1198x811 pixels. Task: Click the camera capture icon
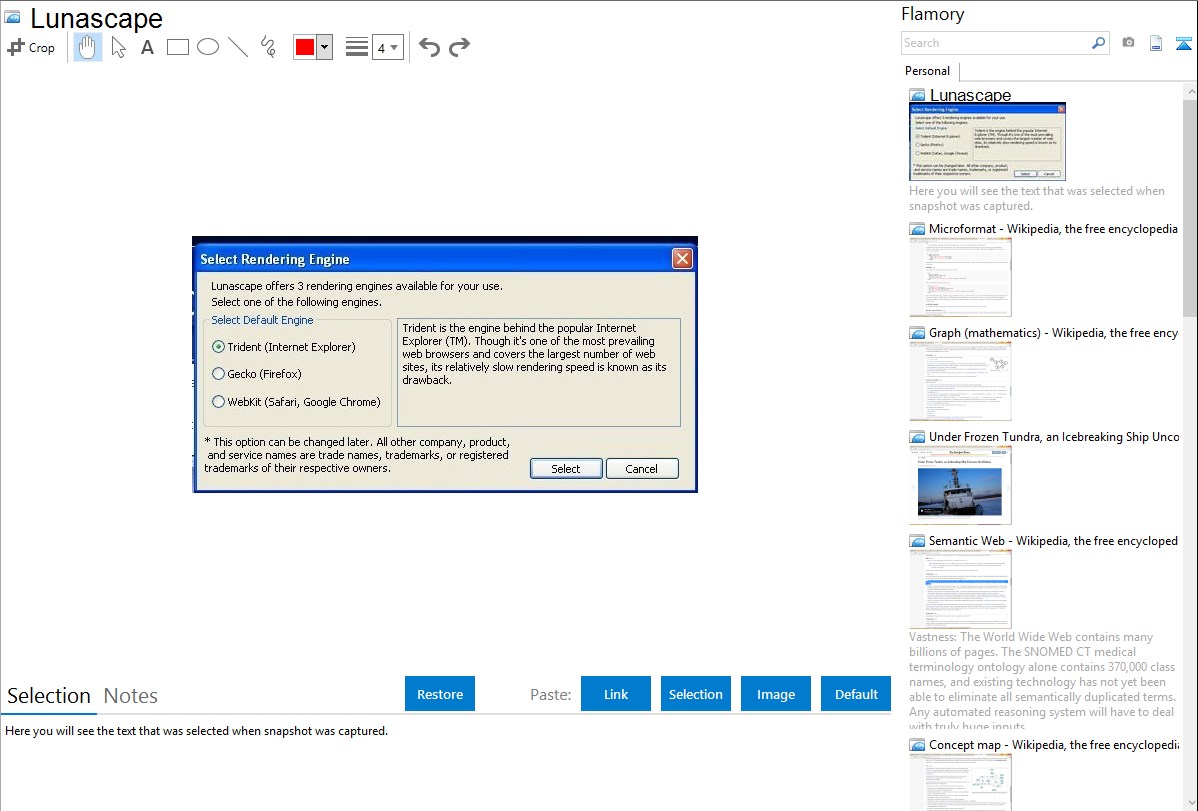[1128, 43]
